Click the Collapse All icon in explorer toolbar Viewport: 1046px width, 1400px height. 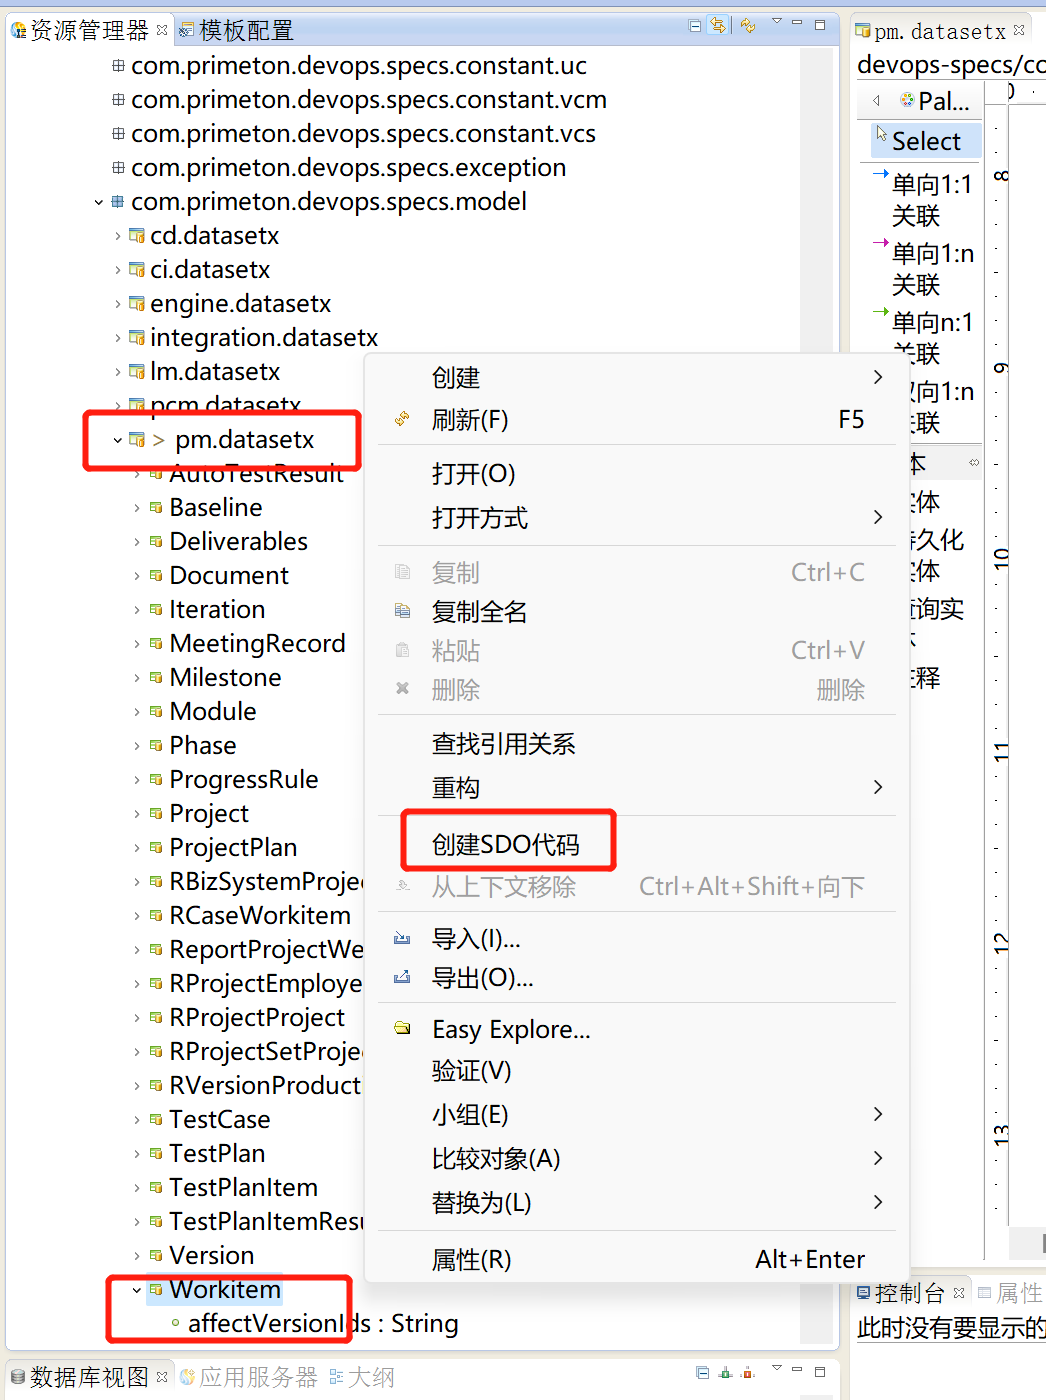click(x=695, y=26)
